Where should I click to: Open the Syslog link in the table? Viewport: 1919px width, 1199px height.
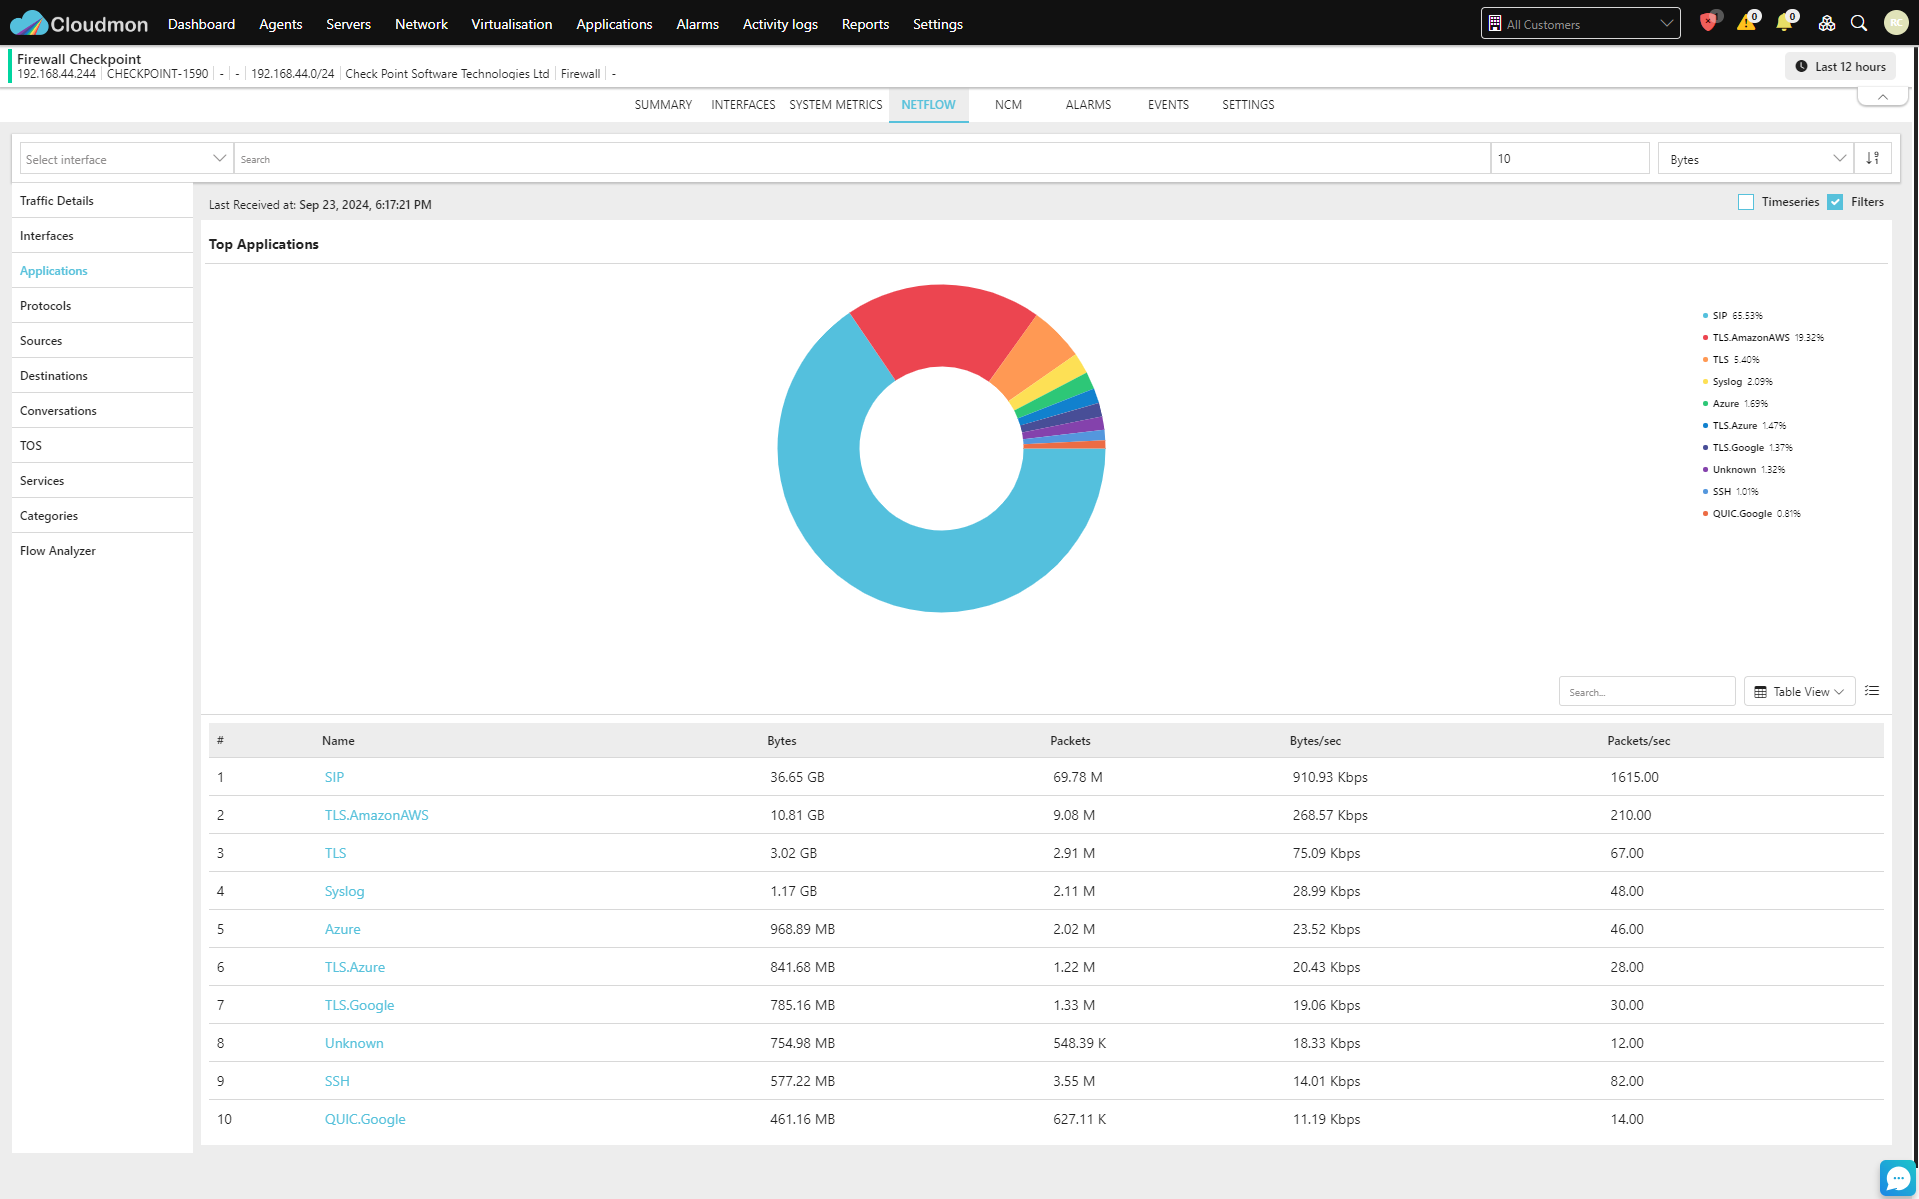coord(344,891)
